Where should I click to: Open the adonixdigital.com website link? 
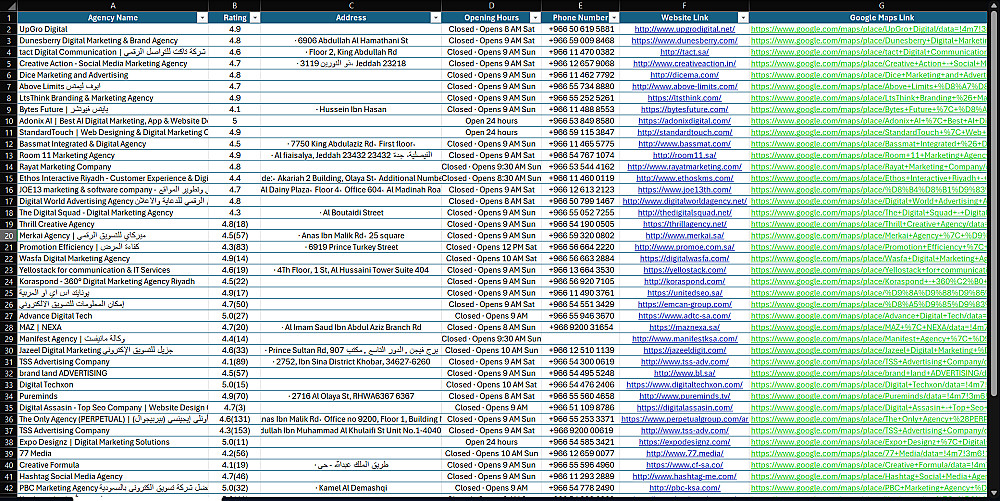(684, 121)
